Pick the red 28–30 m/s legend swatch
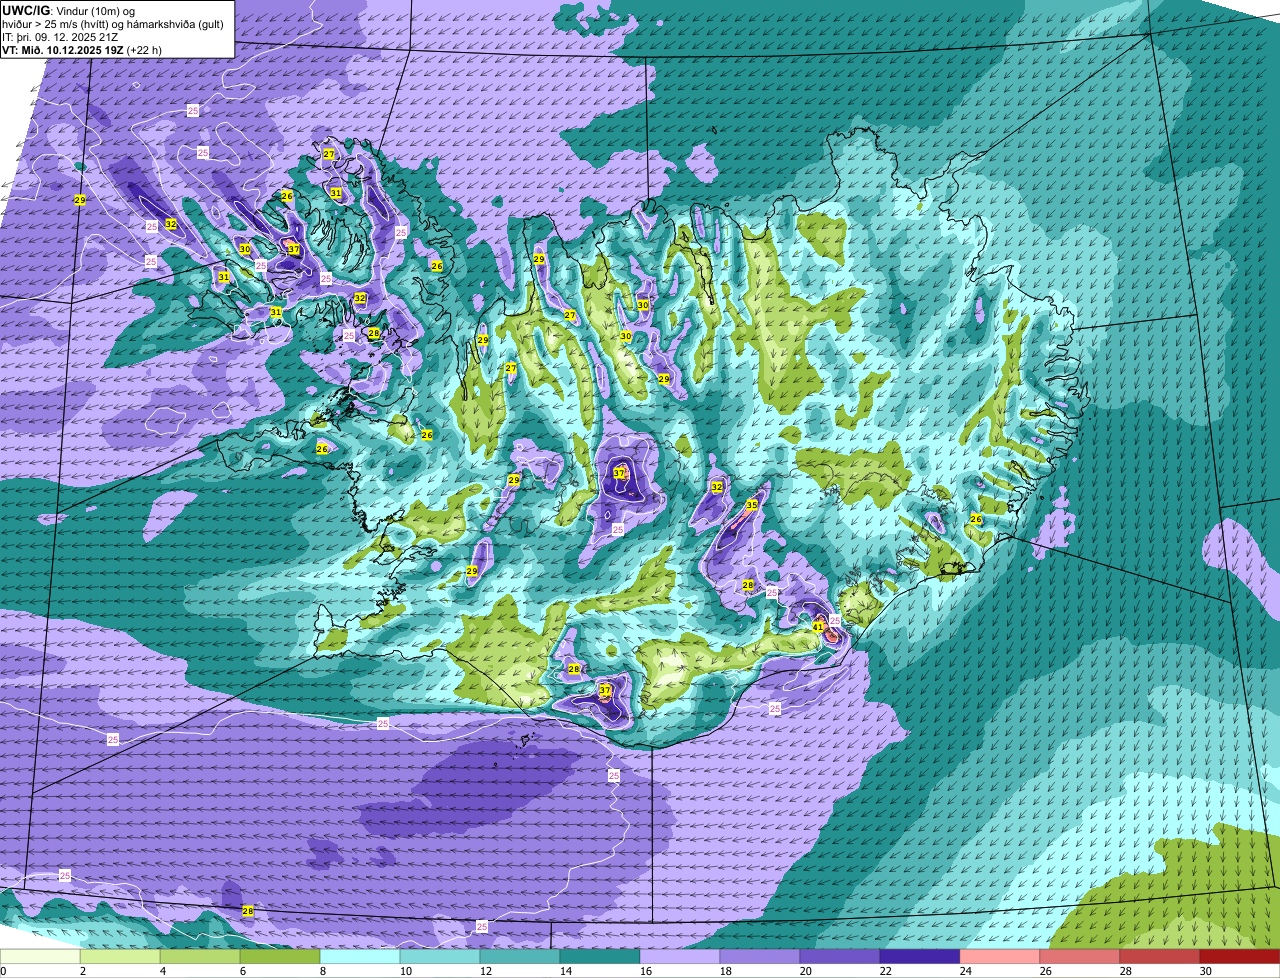1280x978 pixels. click(1161, 957)
